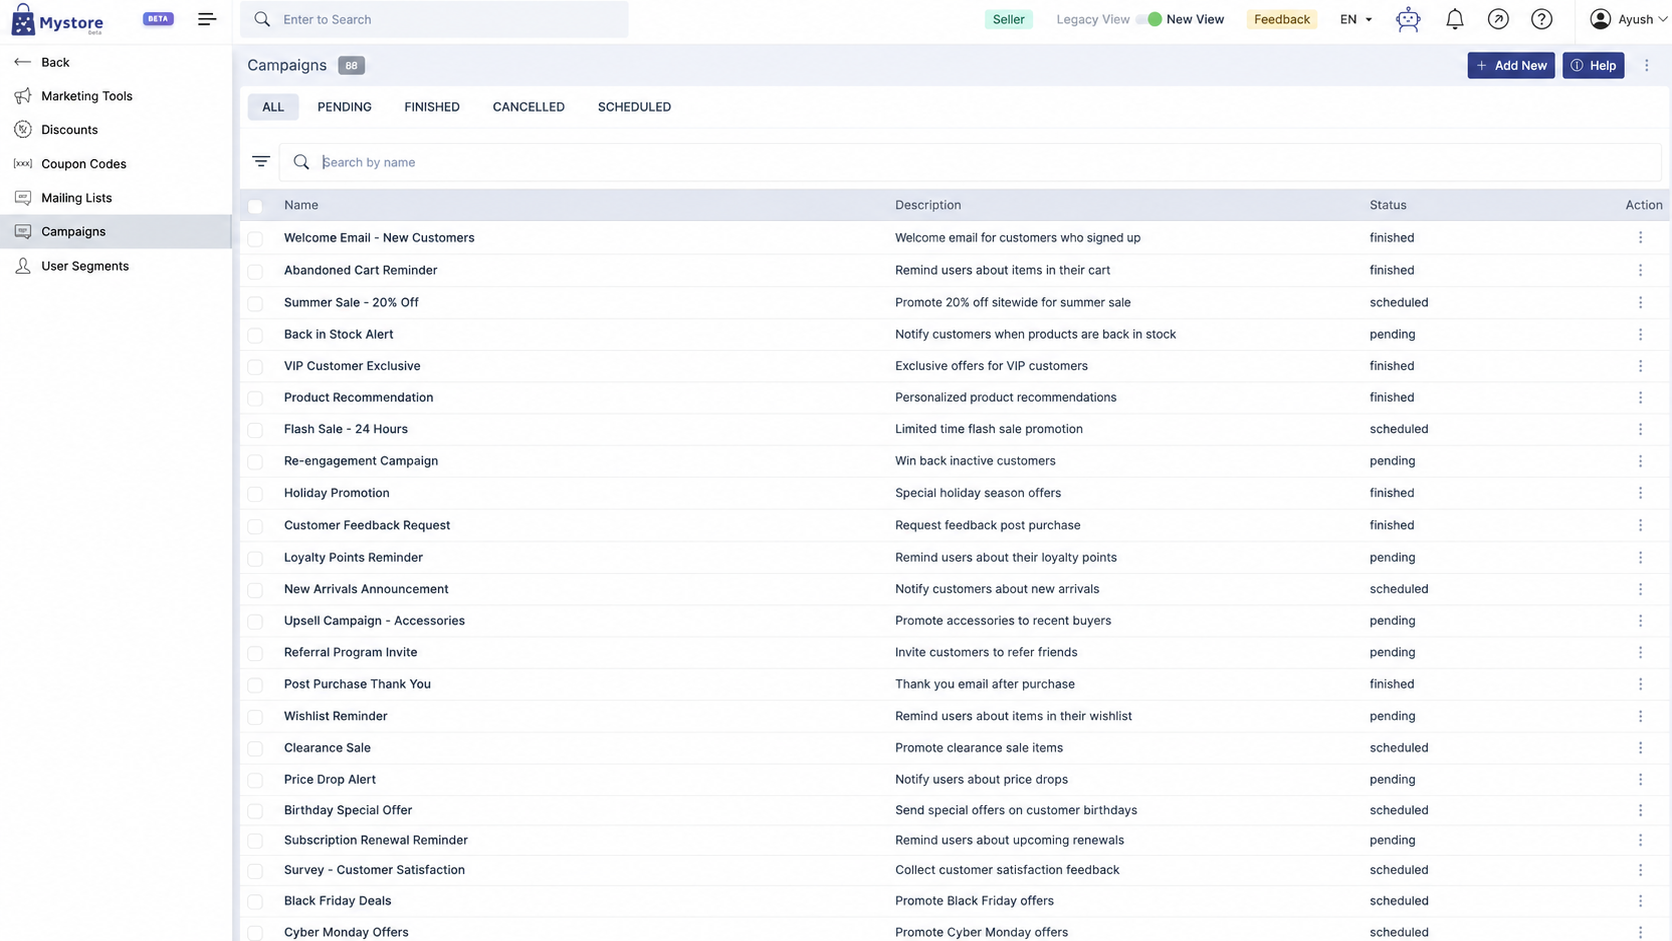Select 'Upsell Campaign - Accessories' row name
The image size is (1672, 941).
click(374, 621)
